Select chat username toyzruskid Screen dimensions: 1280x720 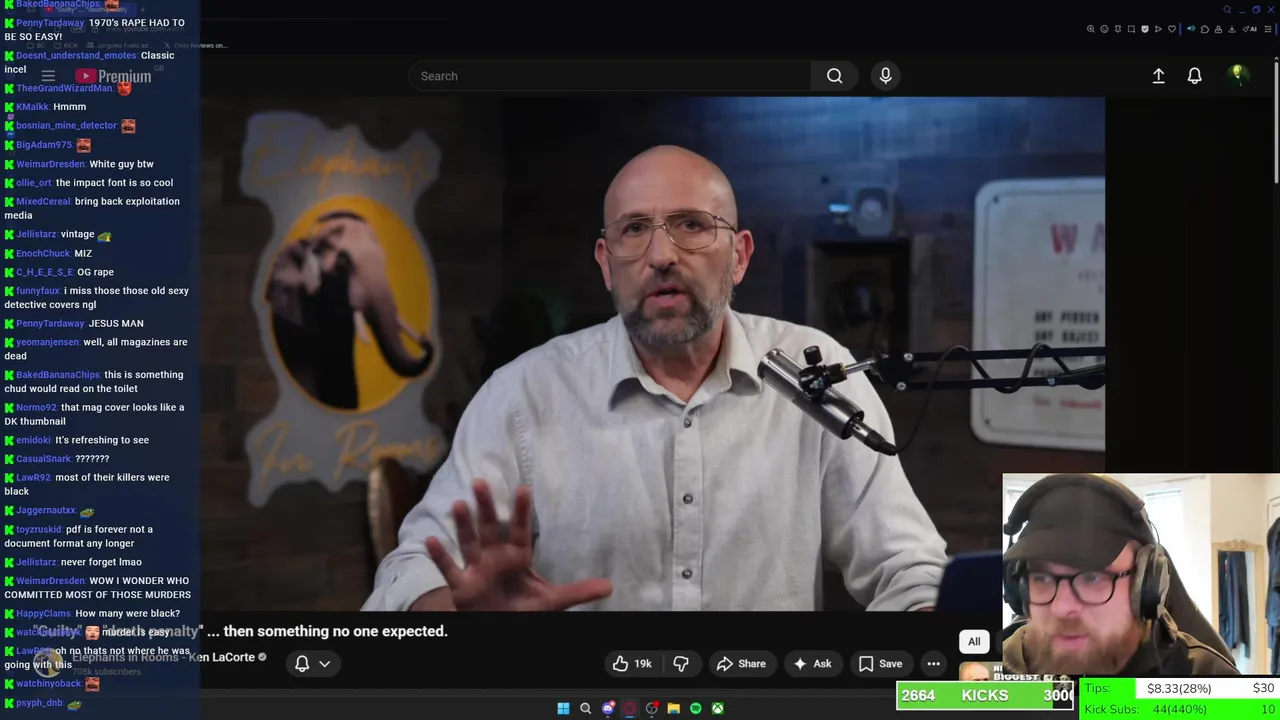(38, 529)
